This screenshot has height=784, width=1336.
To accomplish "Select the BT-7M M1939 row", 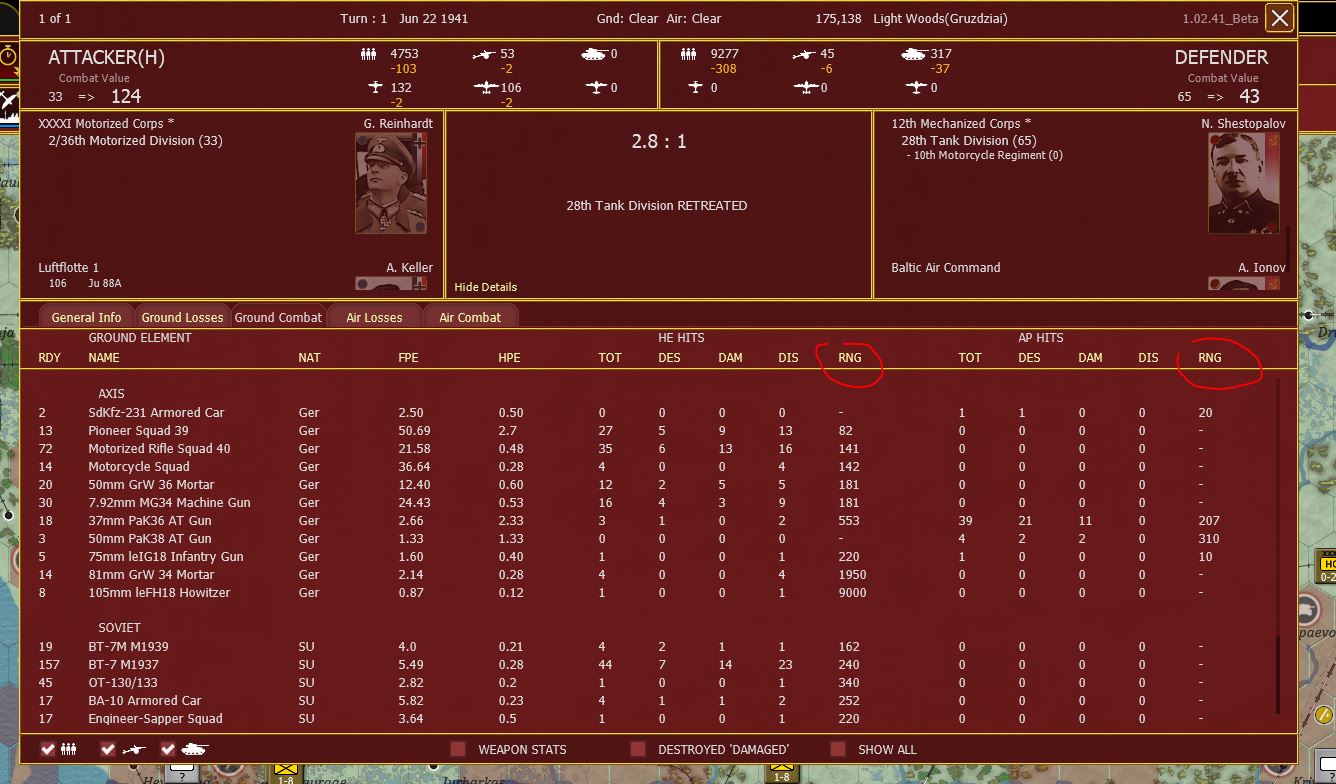I will (x=648, y=647).
